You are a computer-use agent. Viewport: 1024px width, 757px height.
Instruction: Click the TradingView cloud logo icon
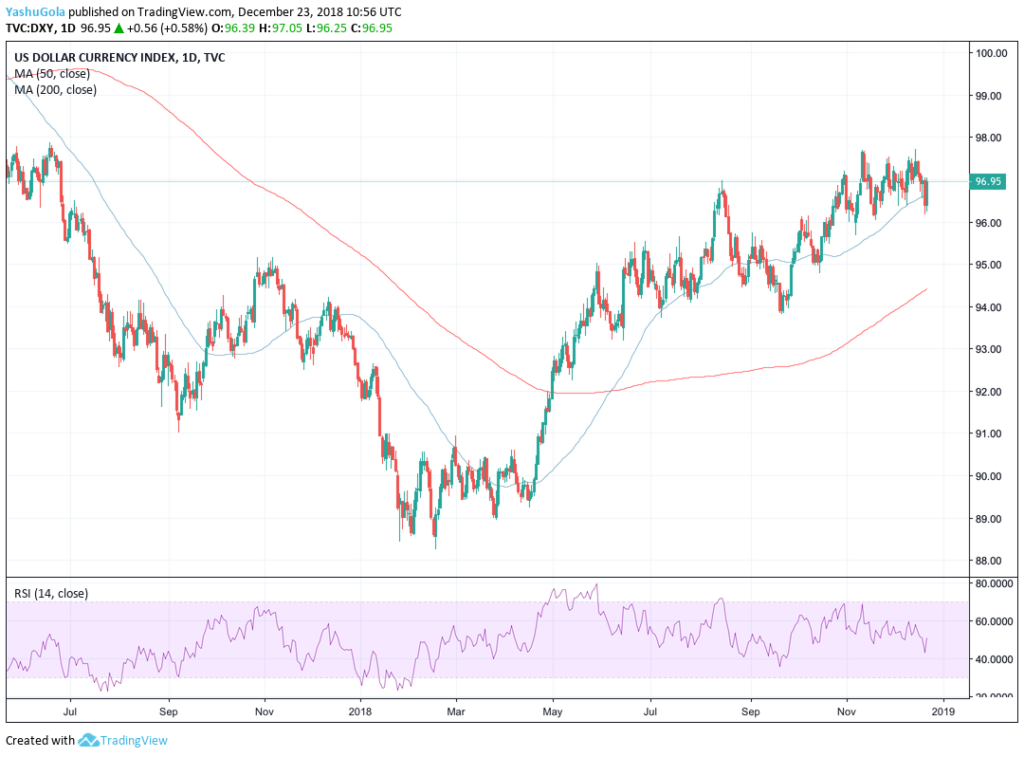click(87, 741)
